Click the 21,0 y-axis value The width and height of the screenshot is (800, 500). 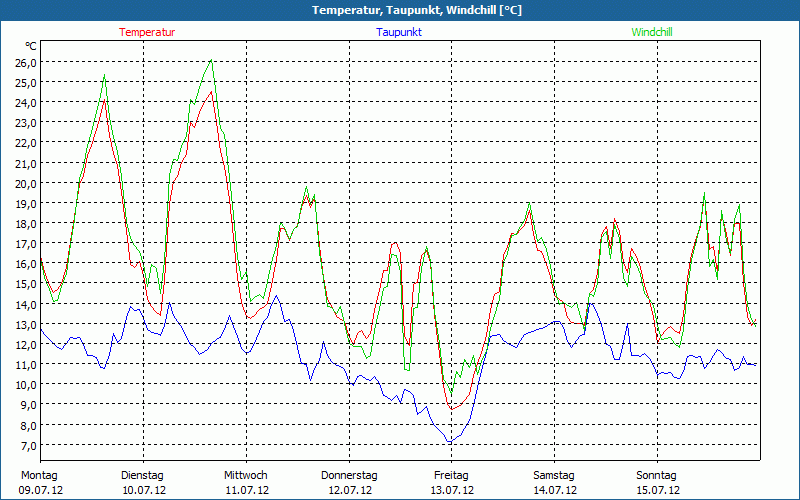tap(26, 163)
